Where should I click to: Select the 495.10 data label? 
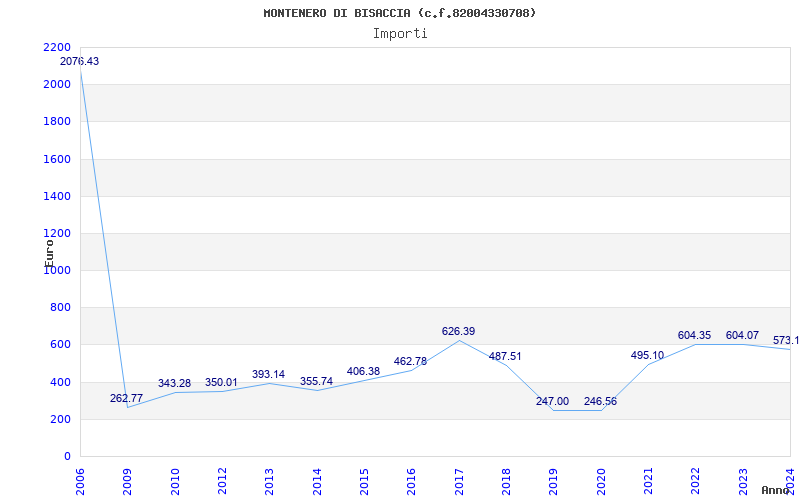[x=647, y=356]
